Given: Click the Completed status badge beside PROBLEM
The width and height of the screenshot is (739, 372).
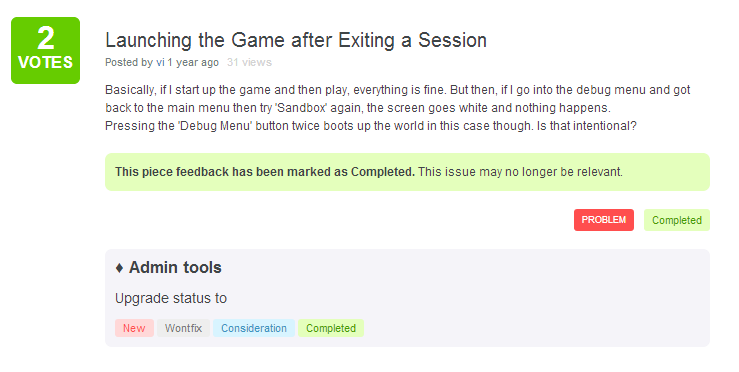Looking at the screenshot, I should coord(677,220).
